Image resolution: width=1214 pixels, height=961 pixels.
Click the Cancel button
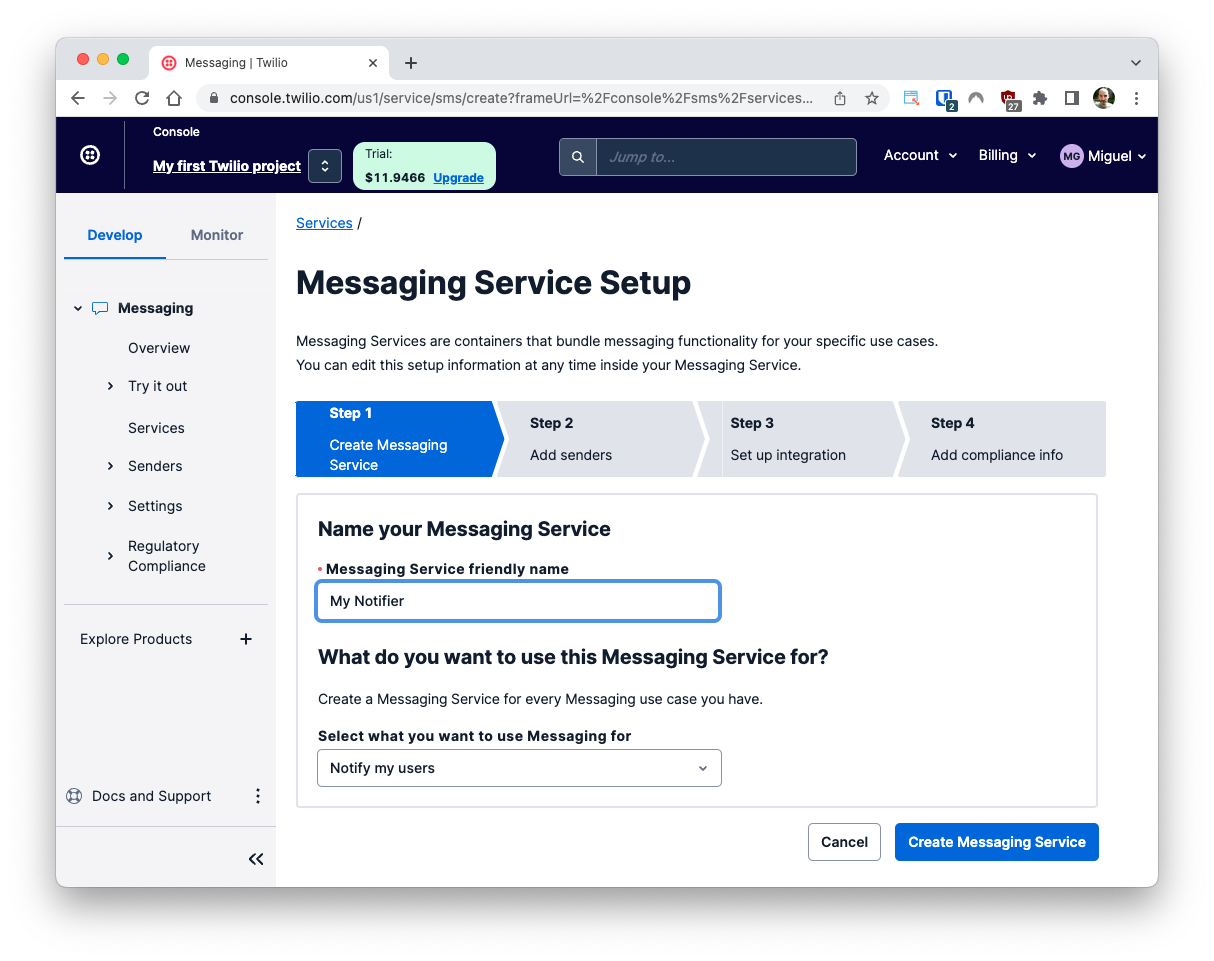point(844,842)
